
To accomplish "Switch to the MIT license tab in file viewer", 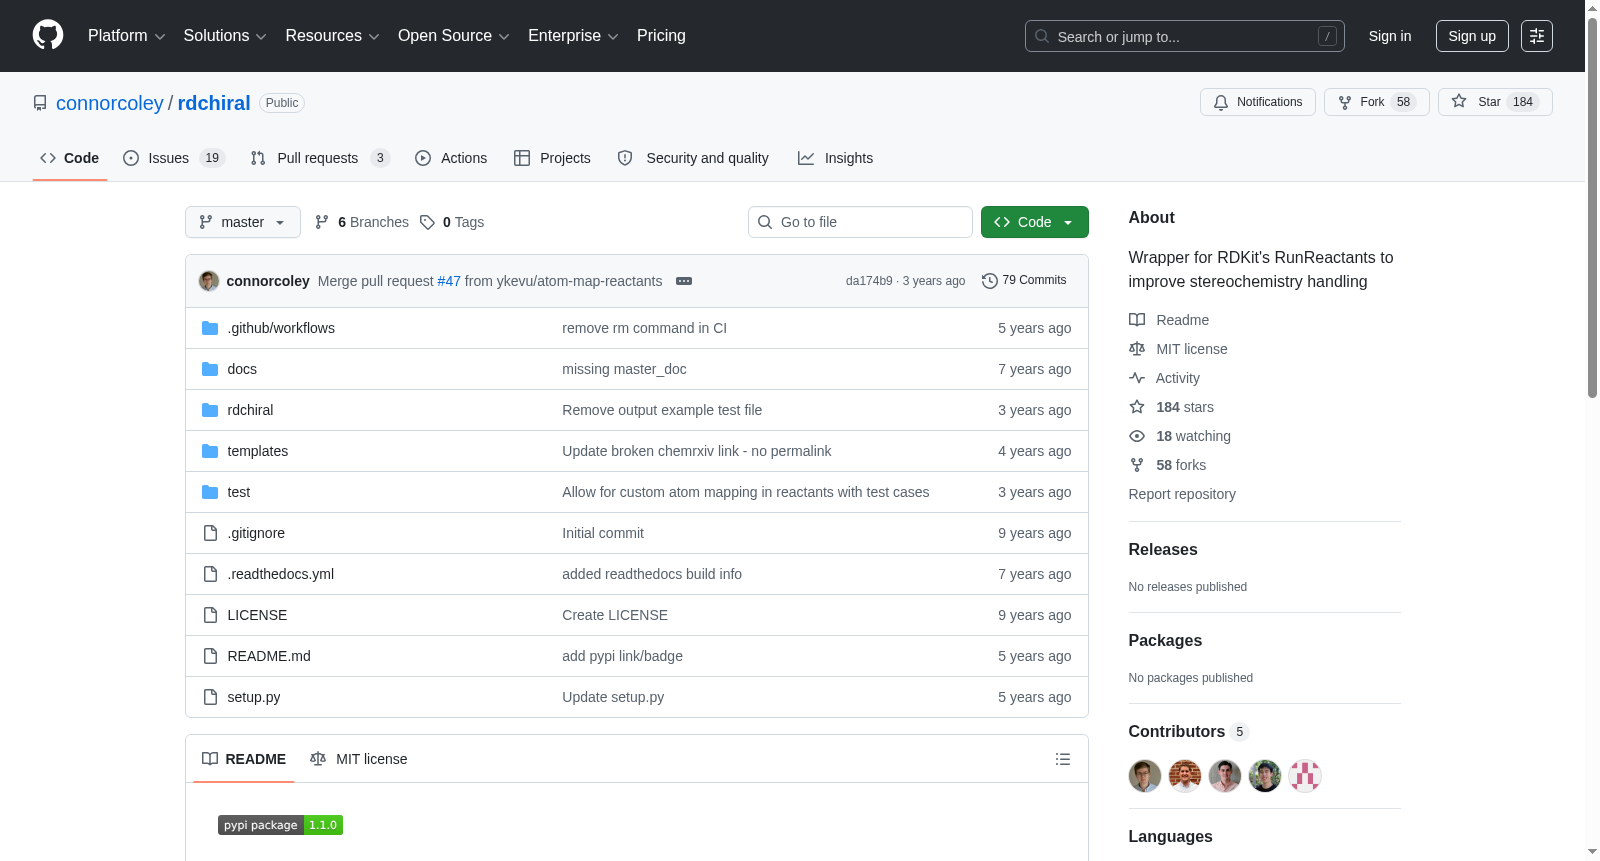I will coord(359,759).
